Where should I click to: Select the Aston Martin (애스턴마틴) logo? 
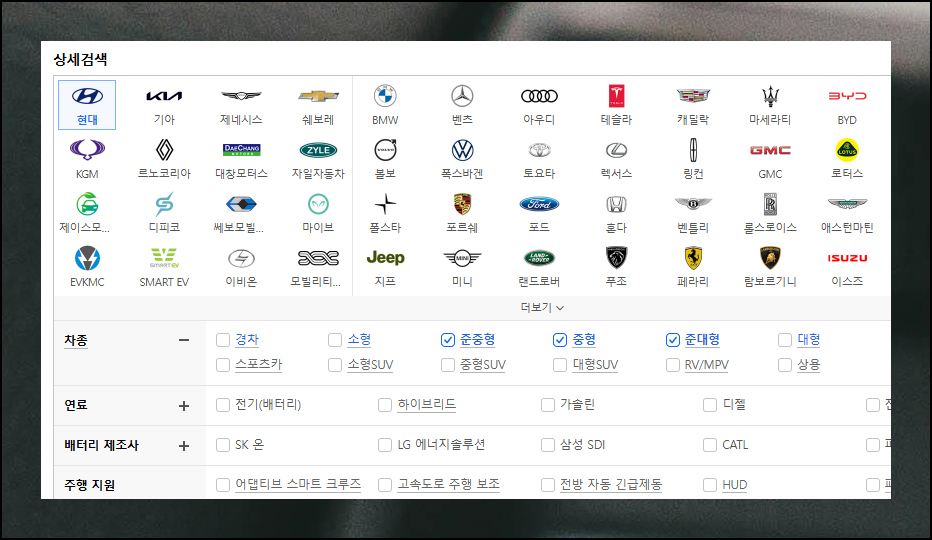tap(847, 203)
